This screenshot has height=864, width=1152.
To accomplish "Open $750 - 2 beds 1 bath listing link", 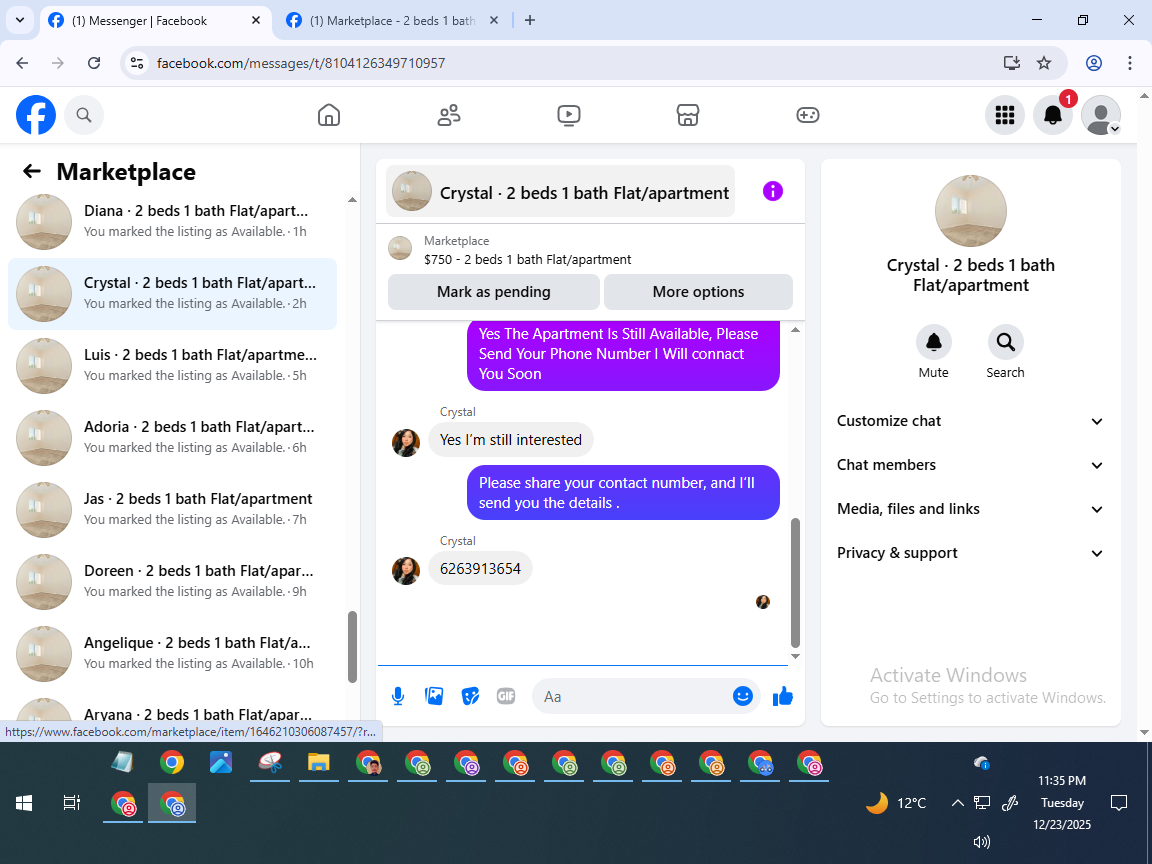I will click(x=527, y=259).
